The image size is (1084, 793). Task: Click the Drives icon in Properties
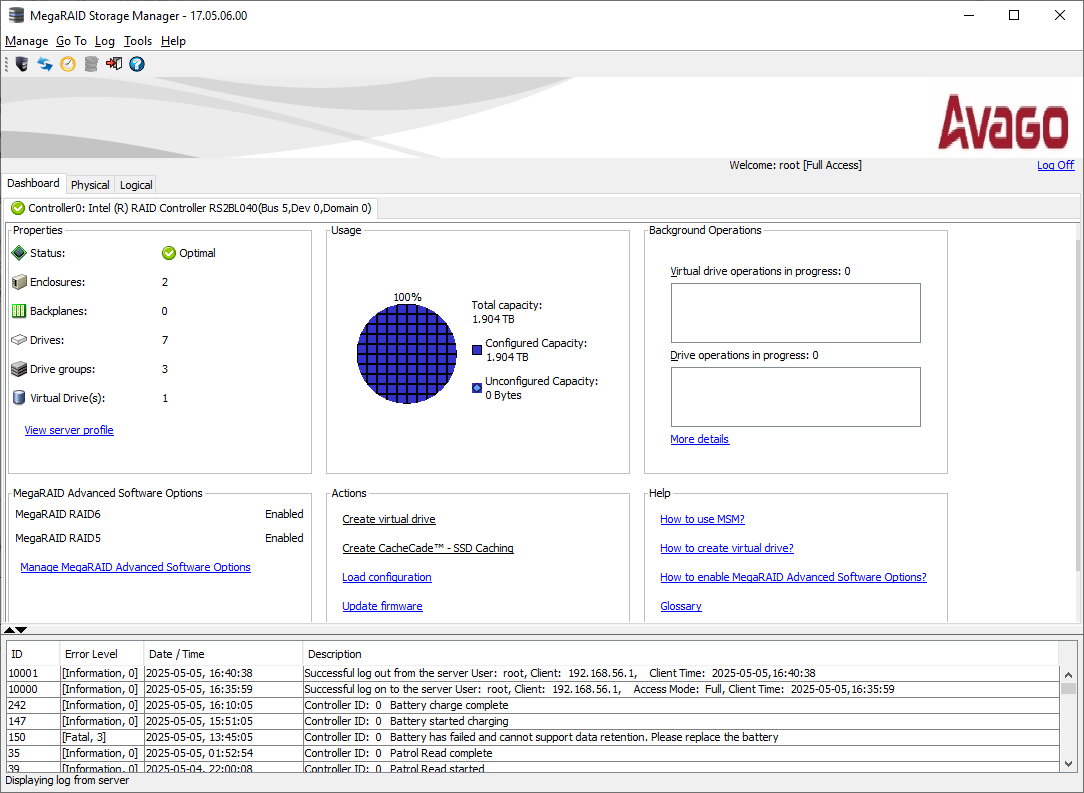click(x=19, y=340)
